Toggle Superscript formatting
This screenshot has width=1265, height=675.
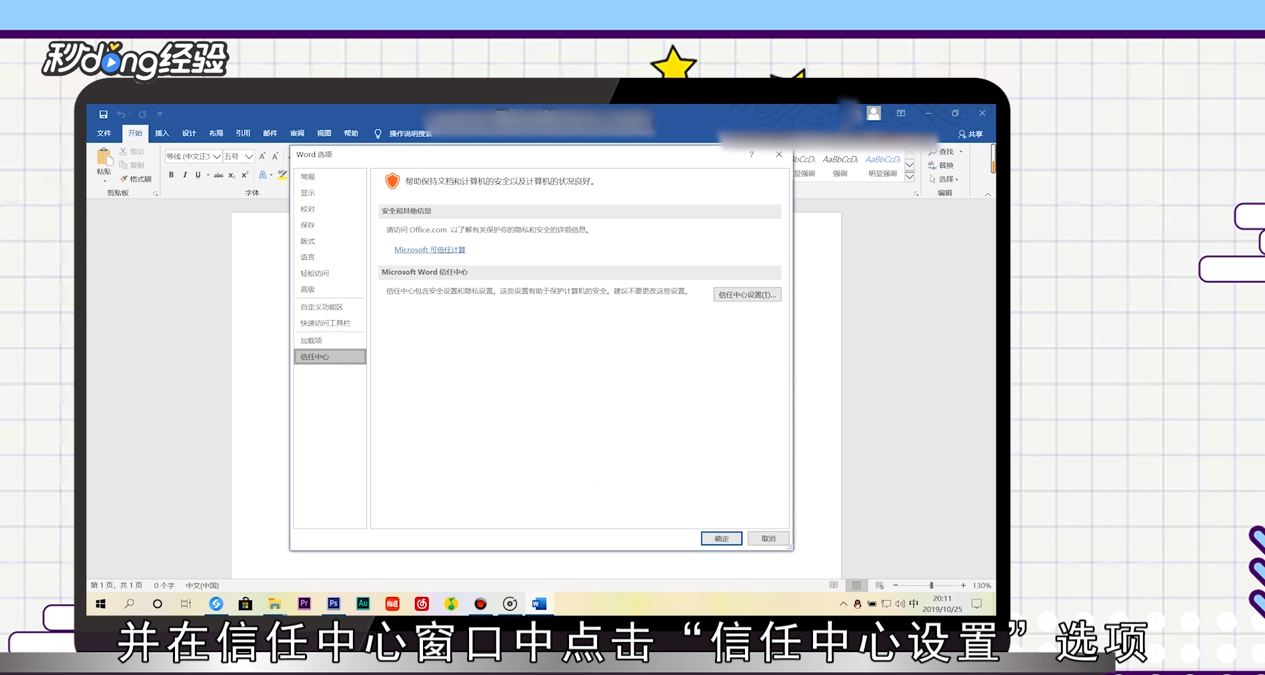click(x=244, y=175)
